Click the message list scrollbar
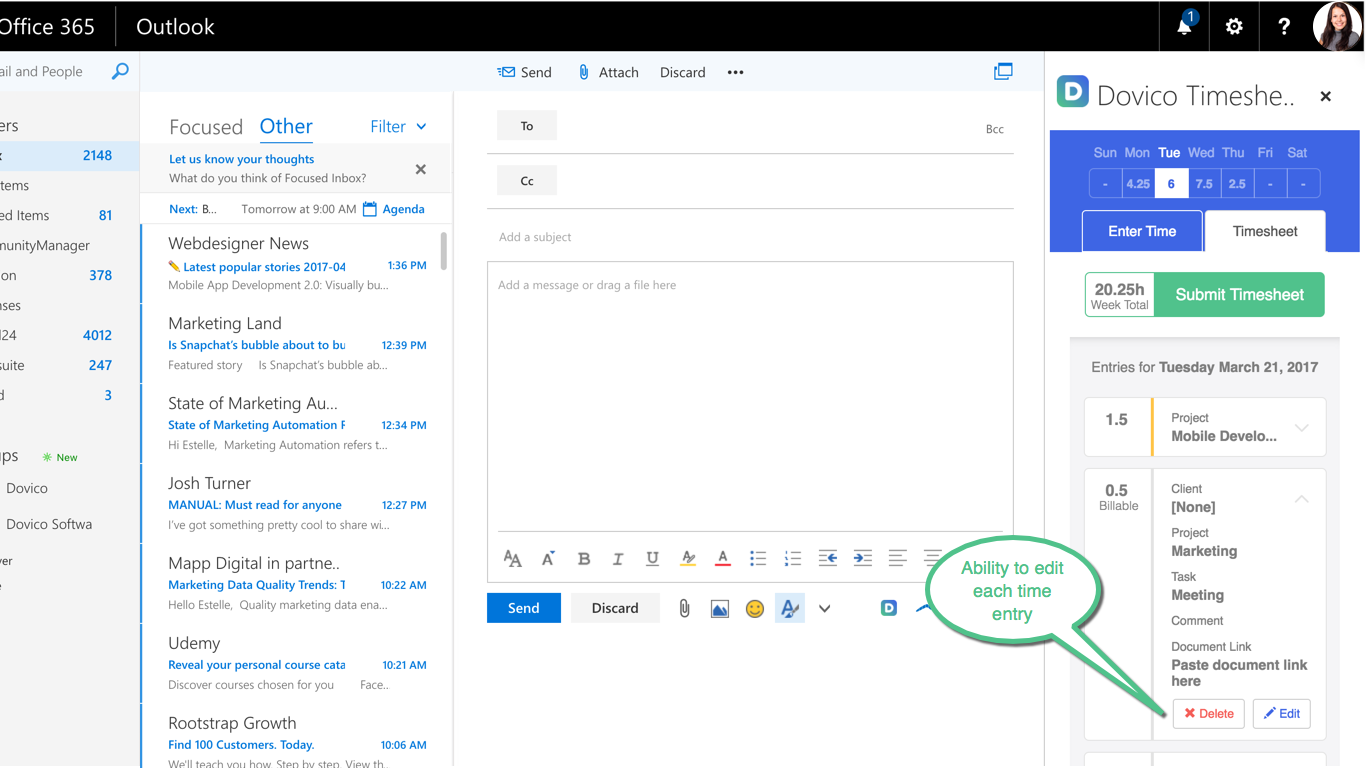The width and height of the screenshot is (1366, 768). (x=444, y=250)
